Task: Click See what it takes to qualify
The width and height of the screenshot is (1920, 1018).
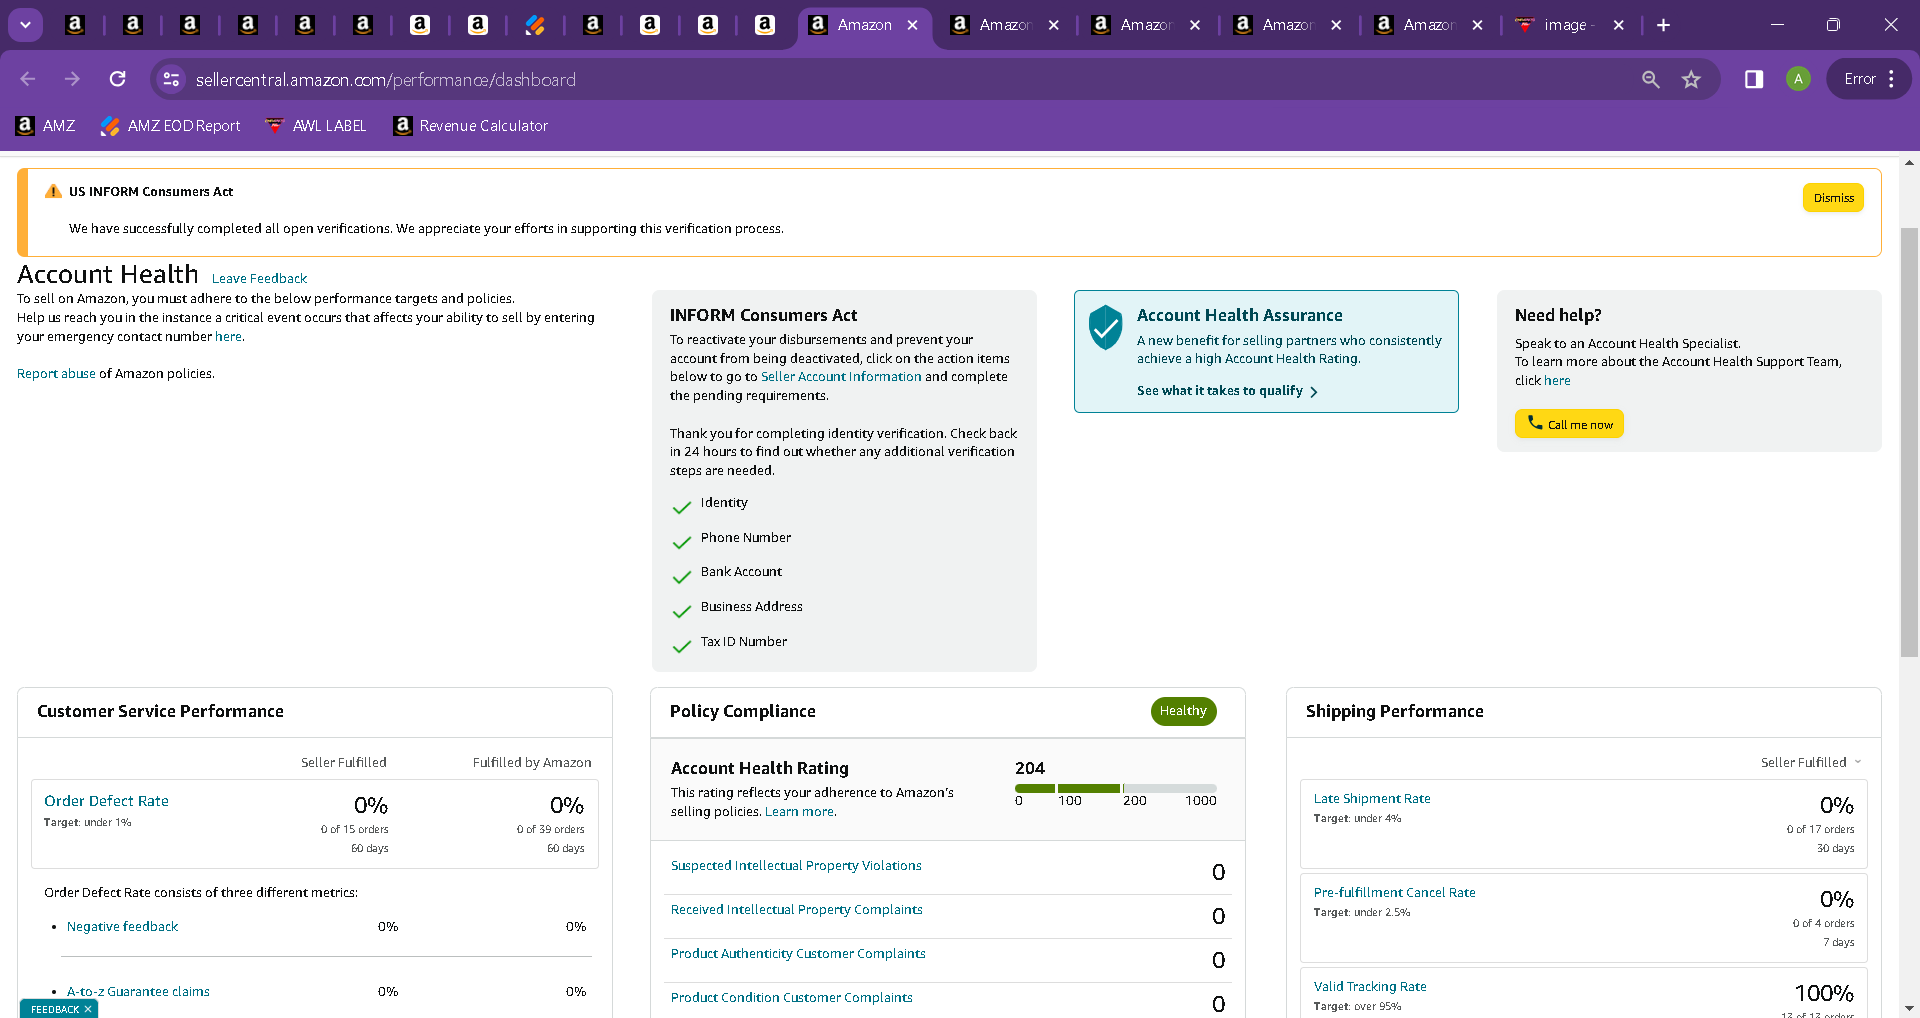Action: (x=1219, y=391)
